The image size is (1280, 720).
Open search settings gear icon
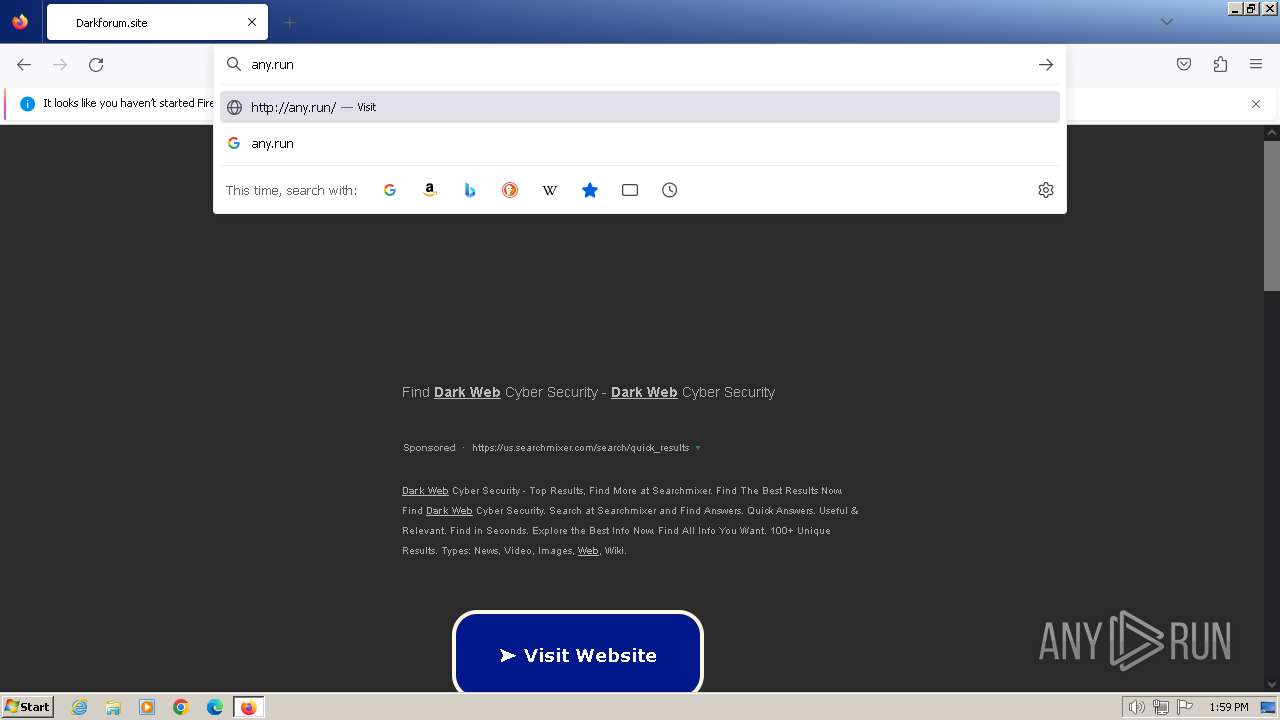[x=1046, y=190]
